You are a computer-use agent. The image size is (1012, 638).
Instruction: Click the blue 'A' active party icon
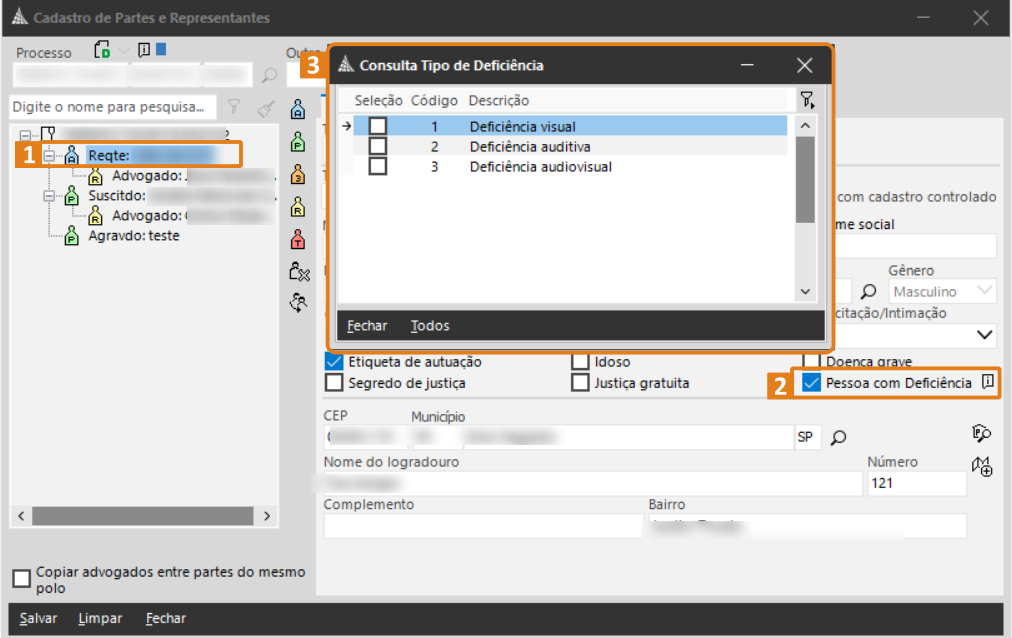pos(297,110)
